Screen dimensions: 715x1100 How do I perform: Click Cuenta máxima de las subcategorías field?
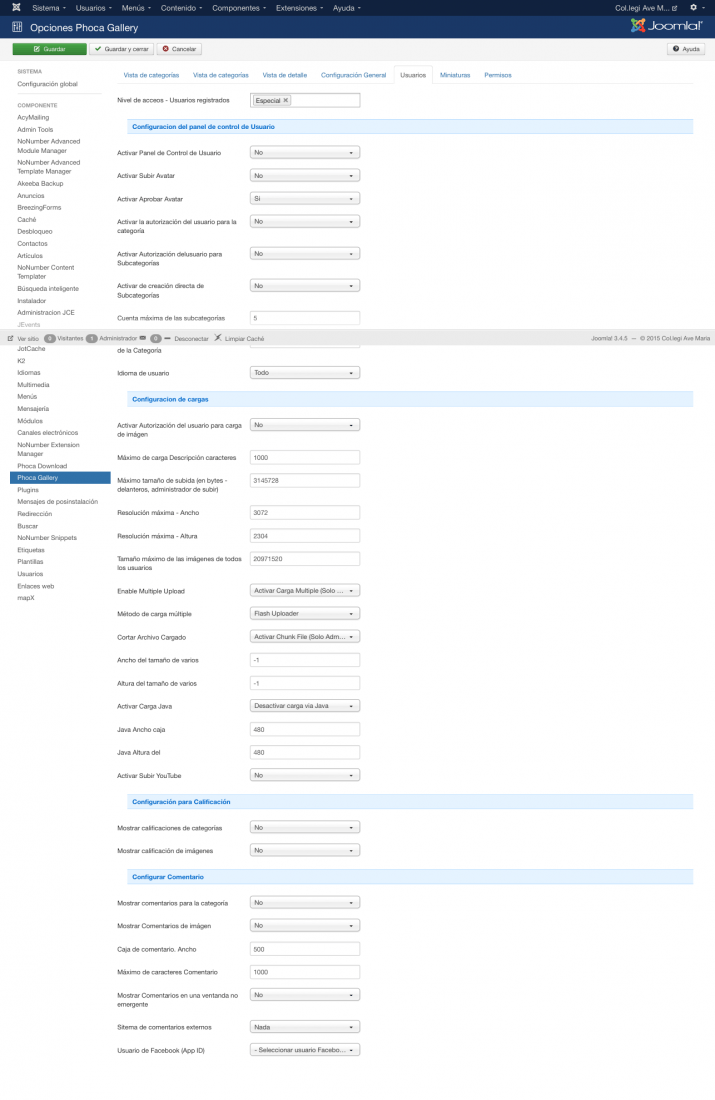pyautogui.click(x=305, y=318)
